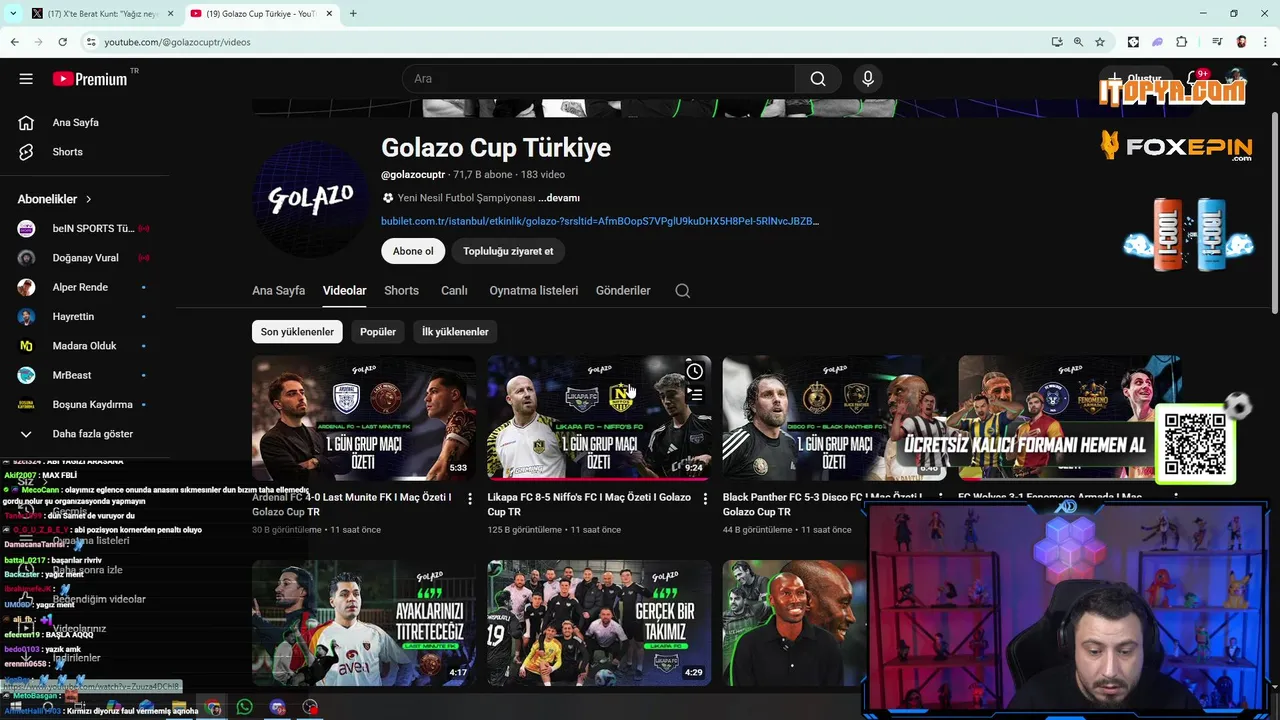Screen dimensions: 1280x720
Task: Open the bubilet.com.tr event link
Action: (x=600, y=221)
